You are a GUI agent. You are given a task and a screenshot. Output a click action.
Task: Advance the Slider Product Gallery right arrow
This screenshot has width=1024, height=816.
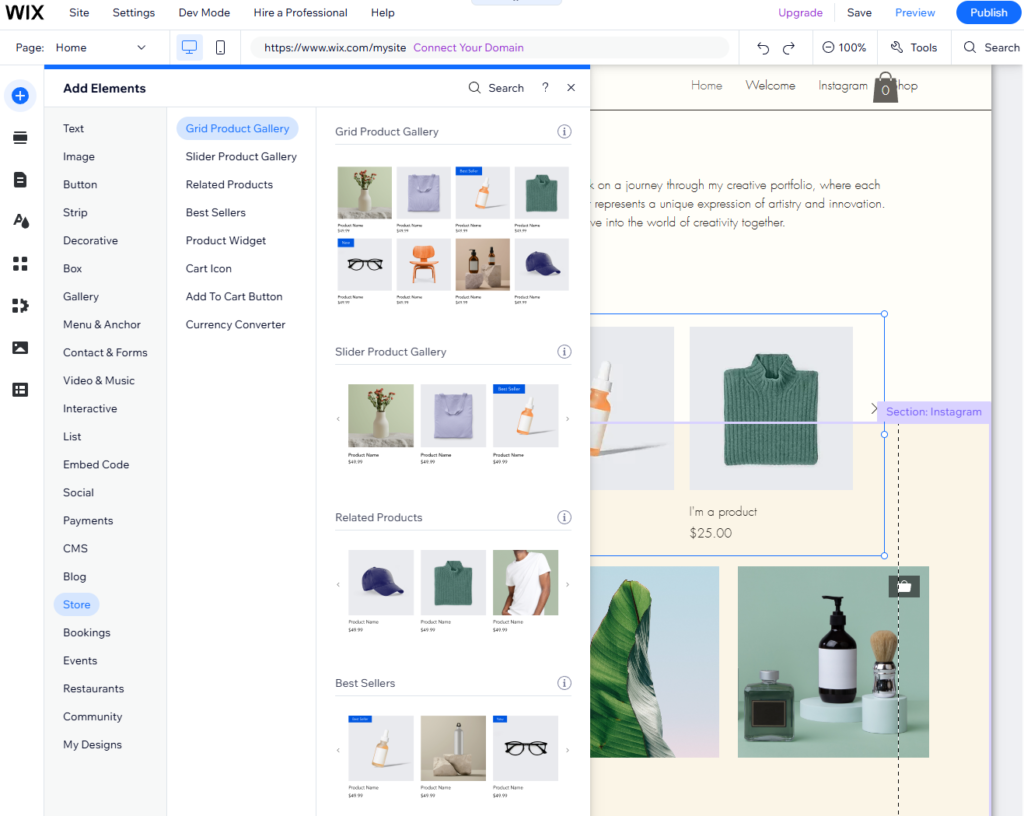[x=567, y=417]
